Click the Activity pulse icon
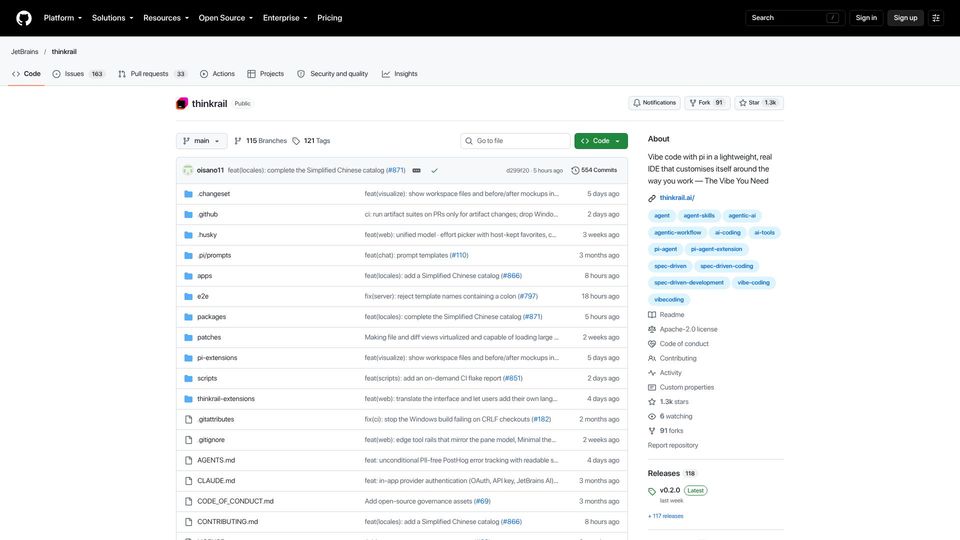This screenshot has width=960, height=540. coord(651,373)
